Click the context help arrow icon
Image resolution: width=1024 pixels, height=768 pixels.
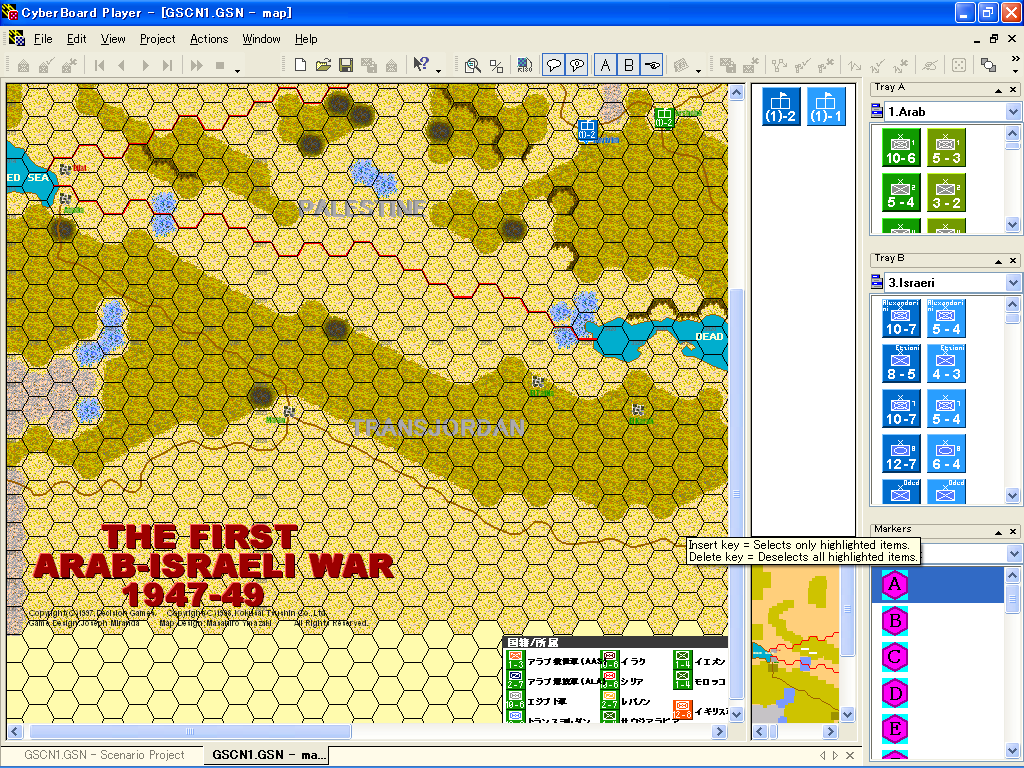(x=421, y=65)
